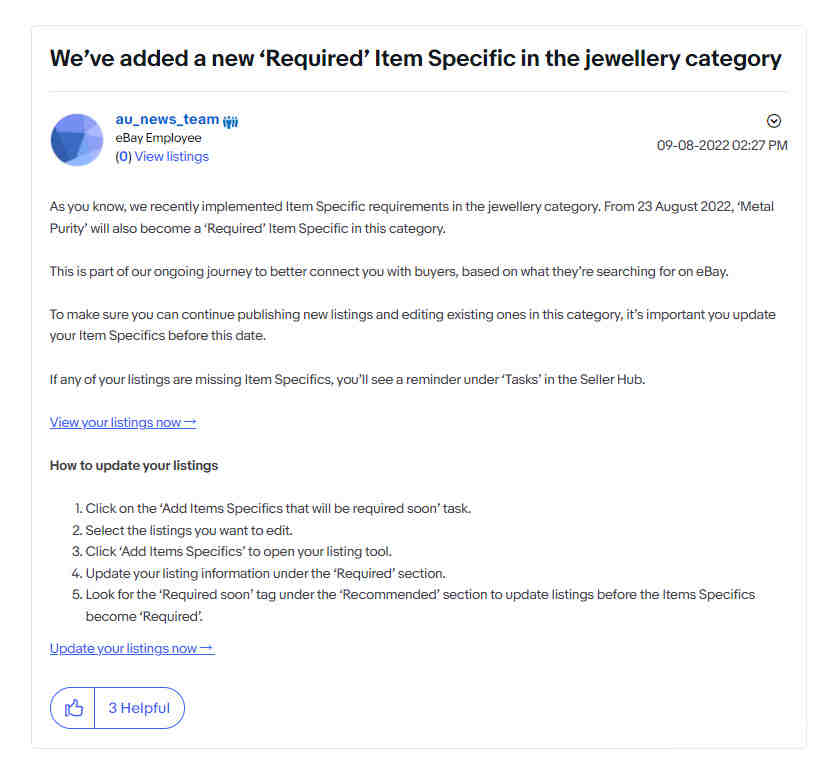The height and width of the screenshot is (769, 833).
Task: Click the paragraph mentioning 'Tasks' in the Seller Hub
Action: (347, 380)
